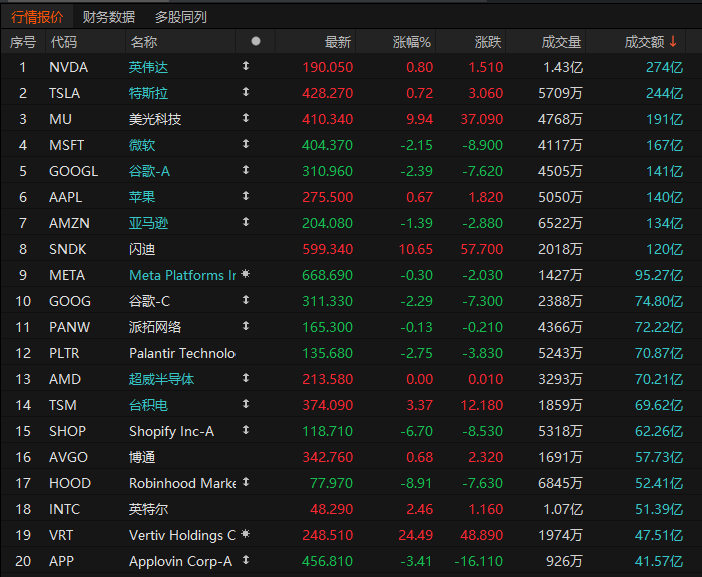This screenshot has height=577, width=702.
Task: Click the up-down marker icon in the AAPL row
Action: (246, 196)
